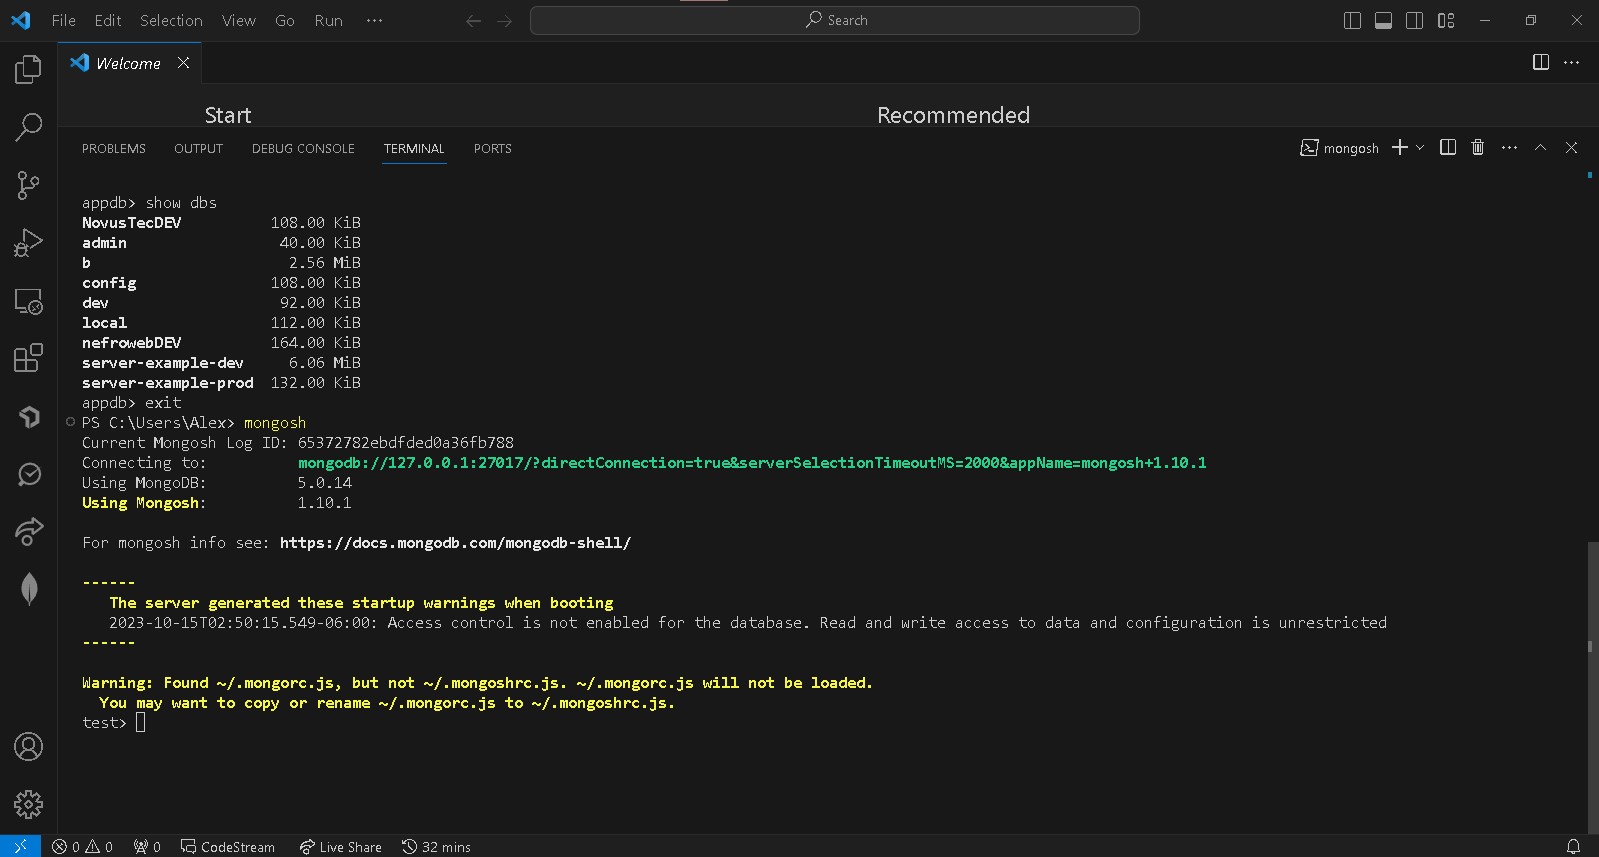Screen dimensions: 1599x857
Task: Split the terminal pane
Action: click(1447, 148)
